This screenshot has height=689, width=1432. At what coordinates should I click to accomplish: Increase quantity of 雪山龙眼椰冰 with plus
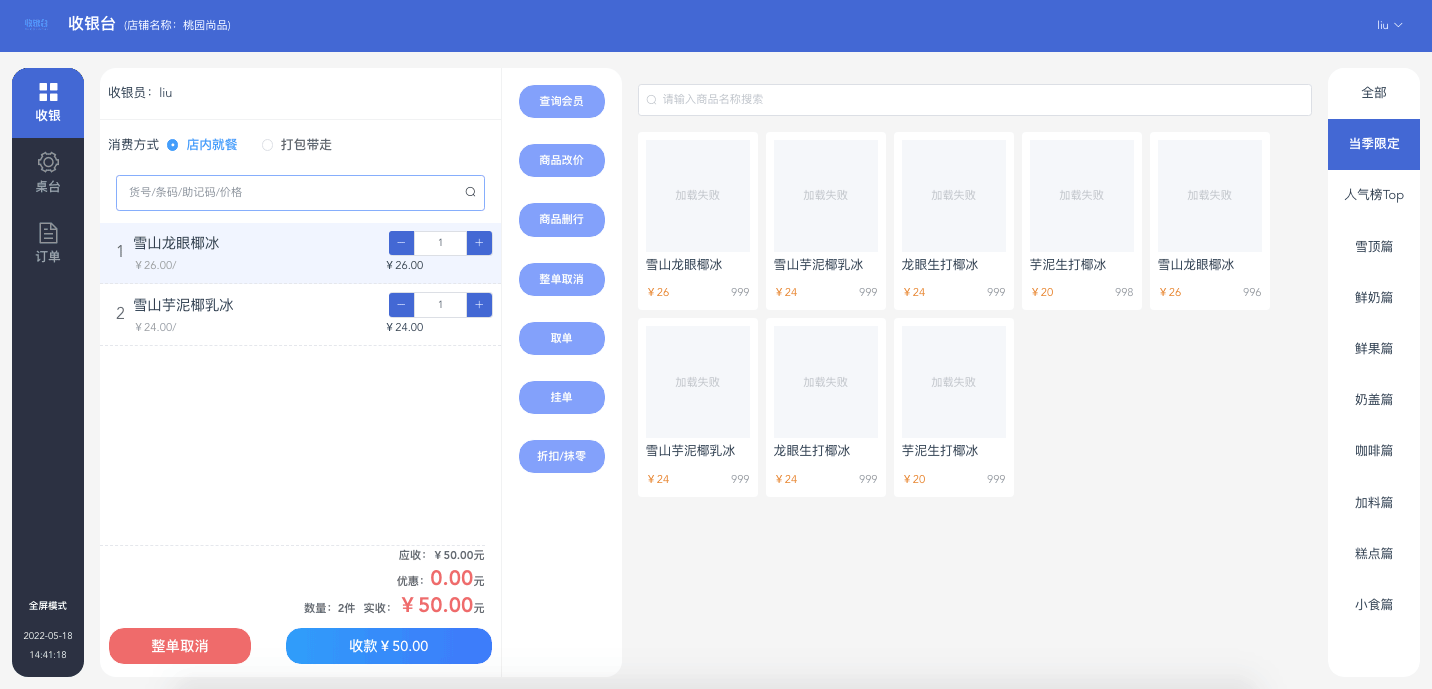click(479, 243)
